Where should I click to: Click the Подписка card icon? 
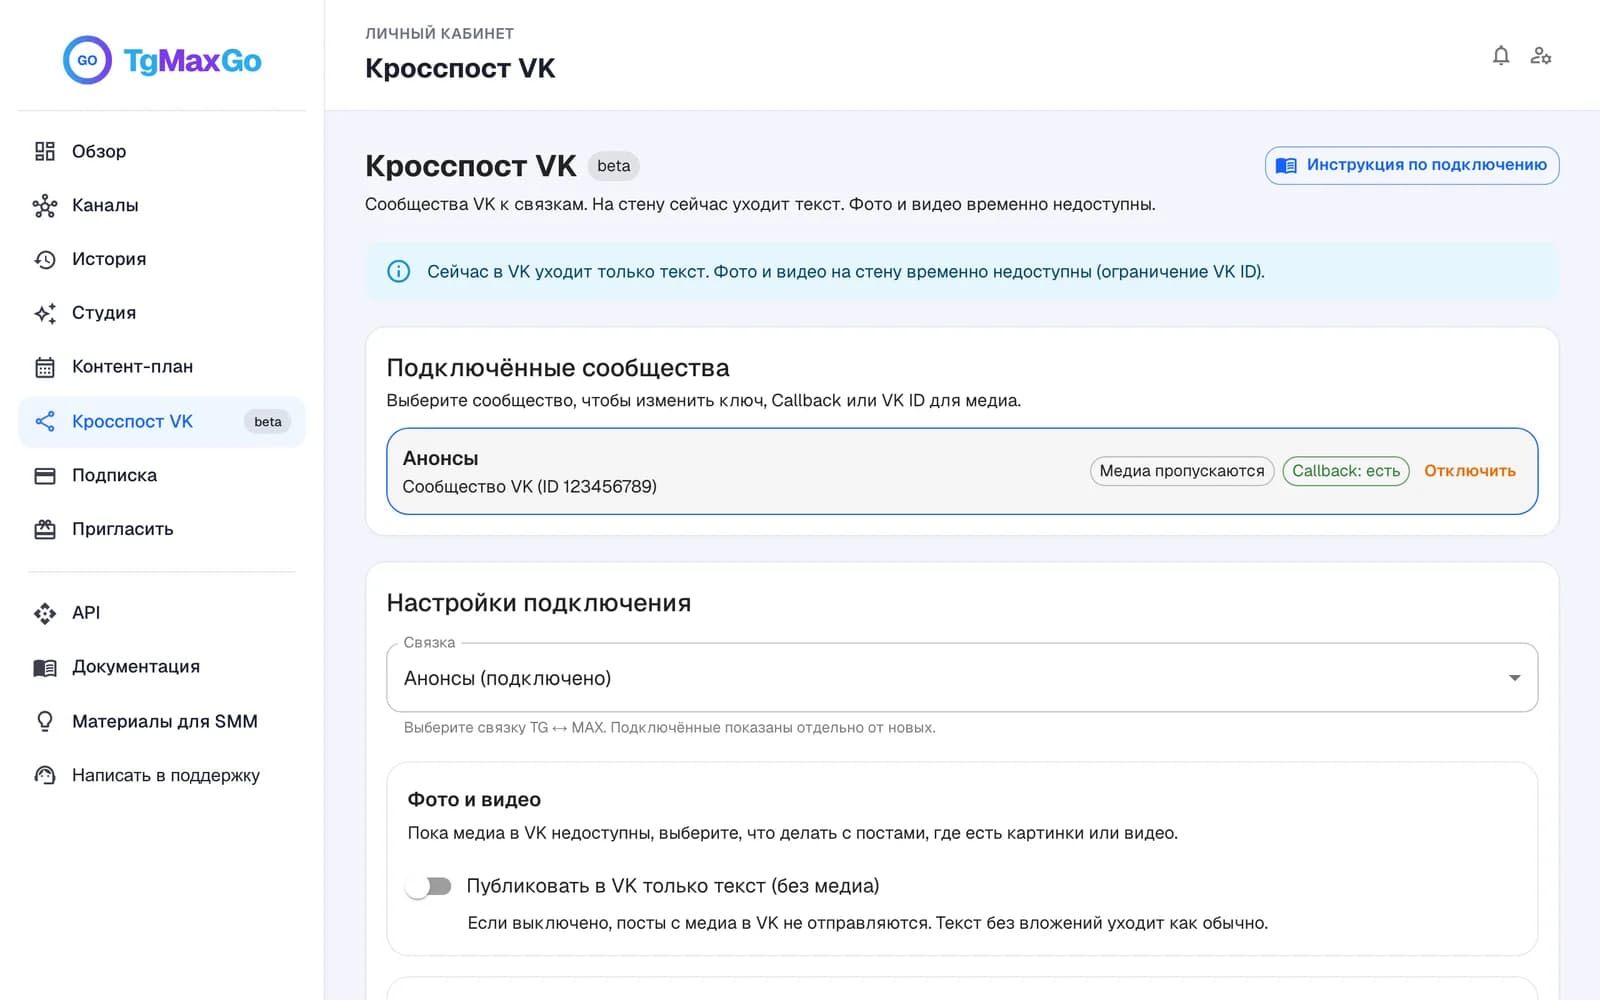pos(45,475)
